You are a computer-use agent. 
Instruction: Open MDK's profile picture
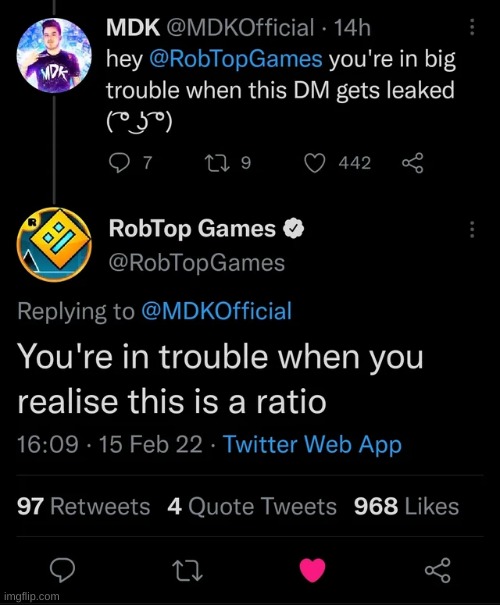point(54,56)
